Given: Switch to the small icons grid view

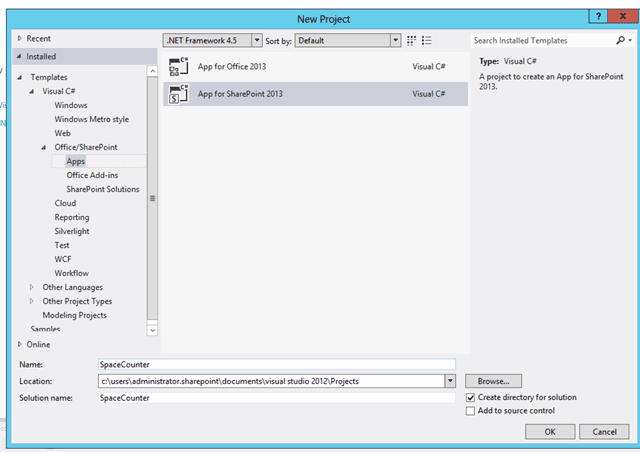Looking at the screenshot, I should coord(411,40).
